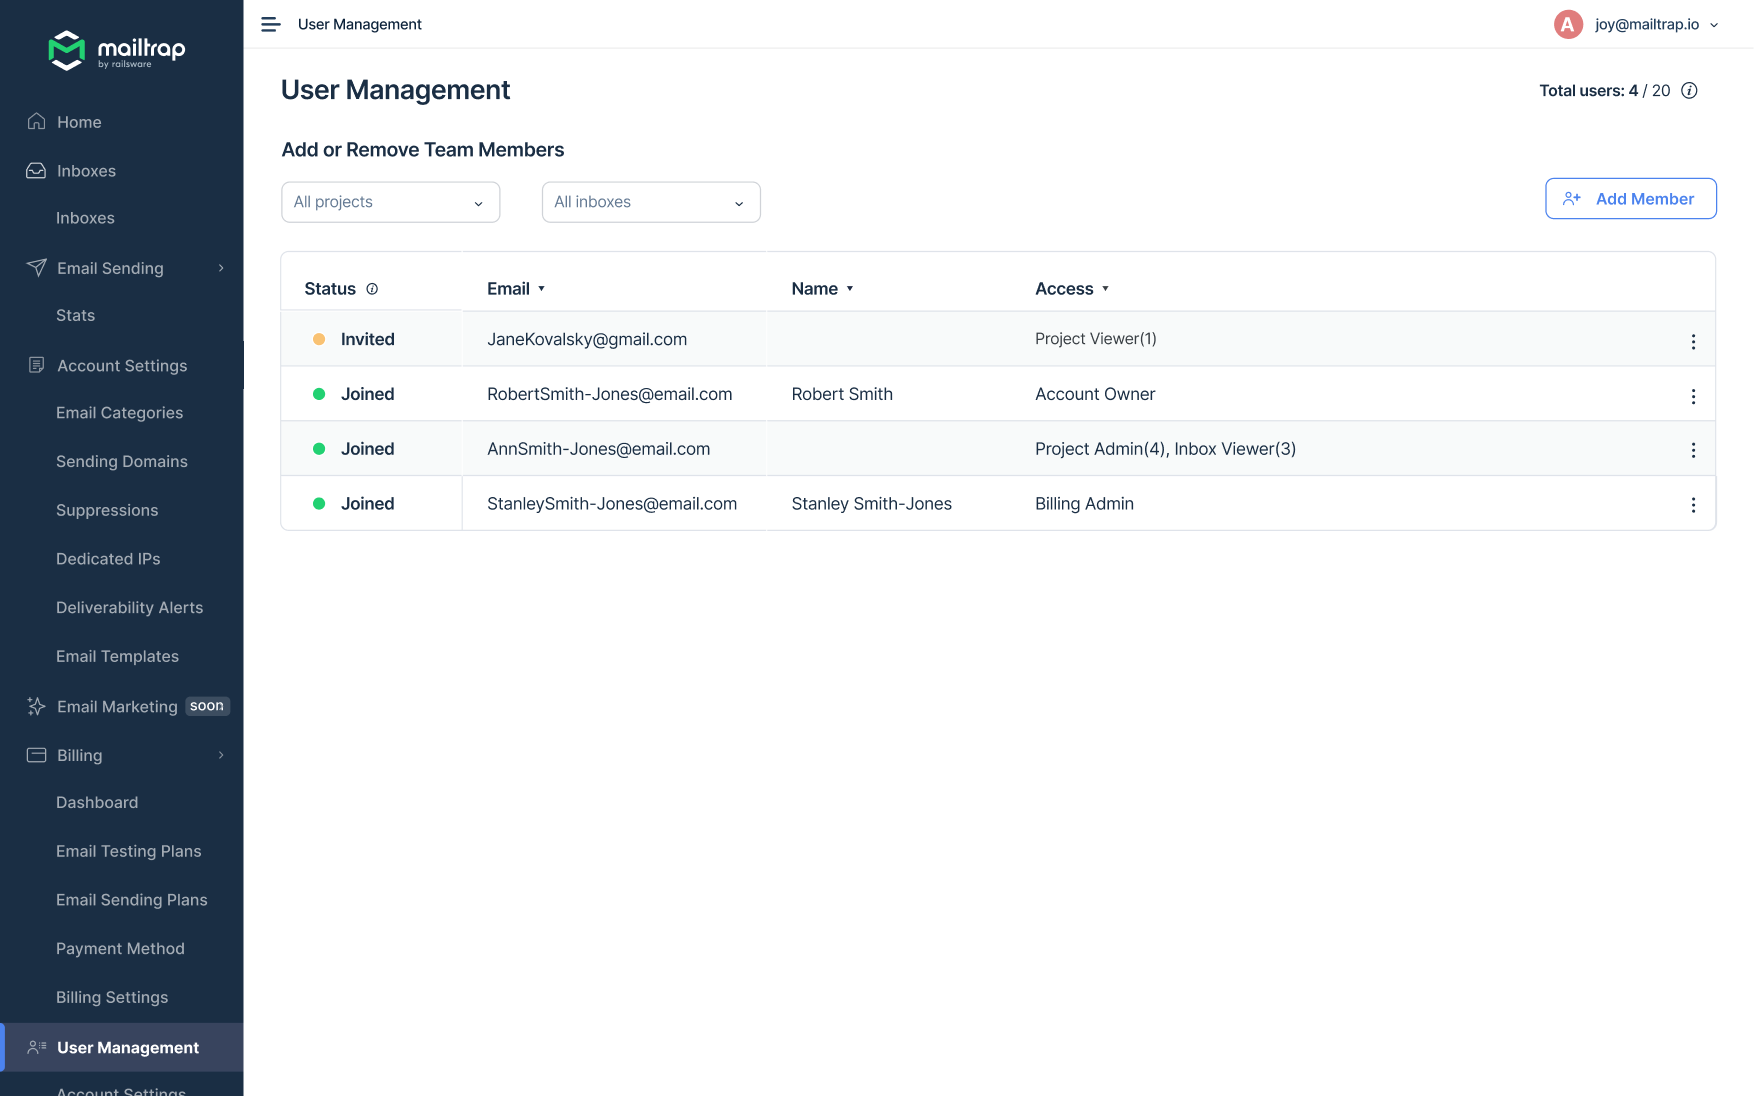Click the total users info icon
Image resolution: width=1754 pixels, height=1096 pixels.
[x=1689, y=91]
